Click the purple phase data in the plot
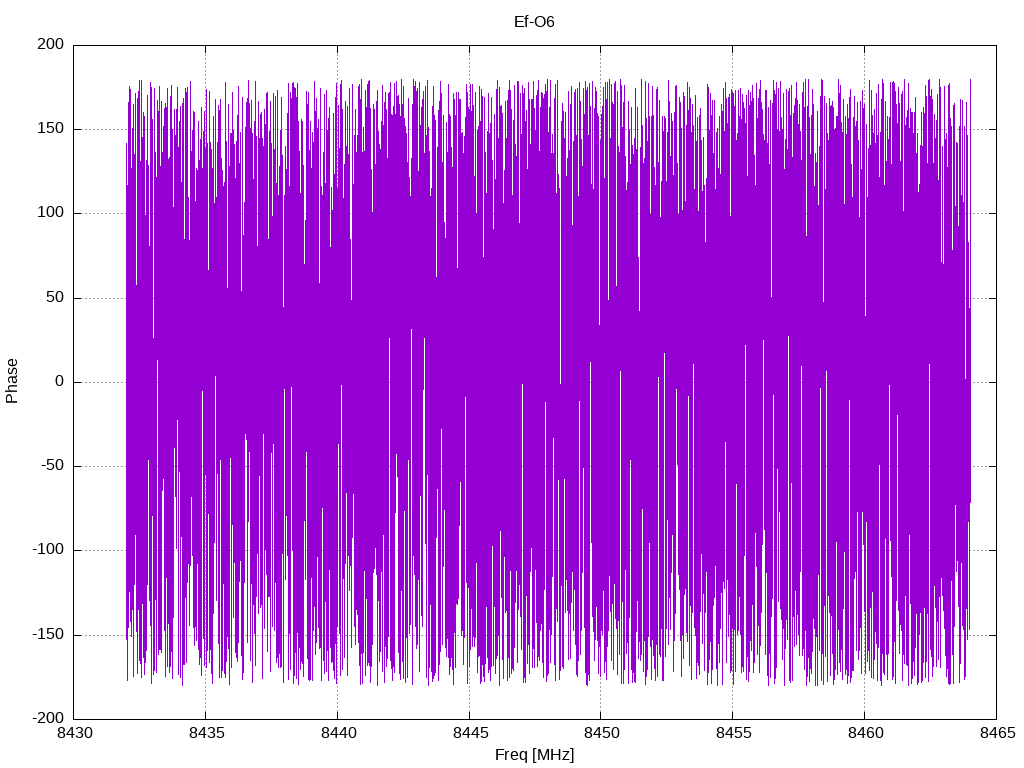 548,382
